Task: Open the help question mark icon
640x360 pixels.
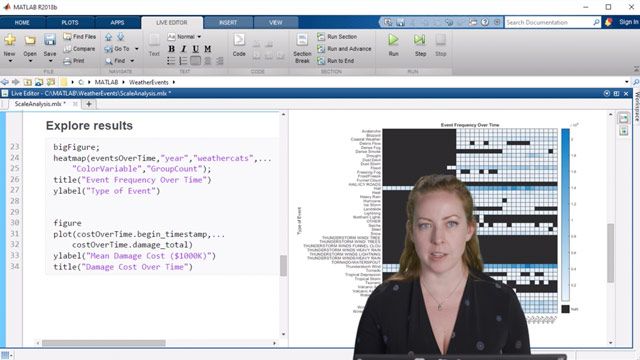Action: [485, 22]
